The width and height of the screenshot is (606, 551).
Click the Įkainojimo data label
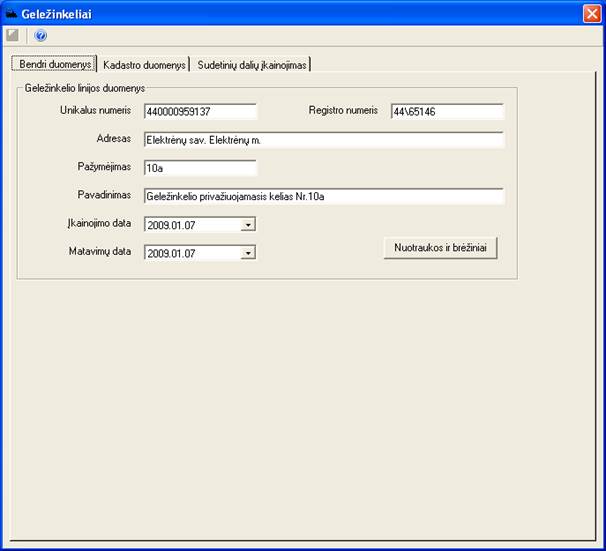[99, 223]
